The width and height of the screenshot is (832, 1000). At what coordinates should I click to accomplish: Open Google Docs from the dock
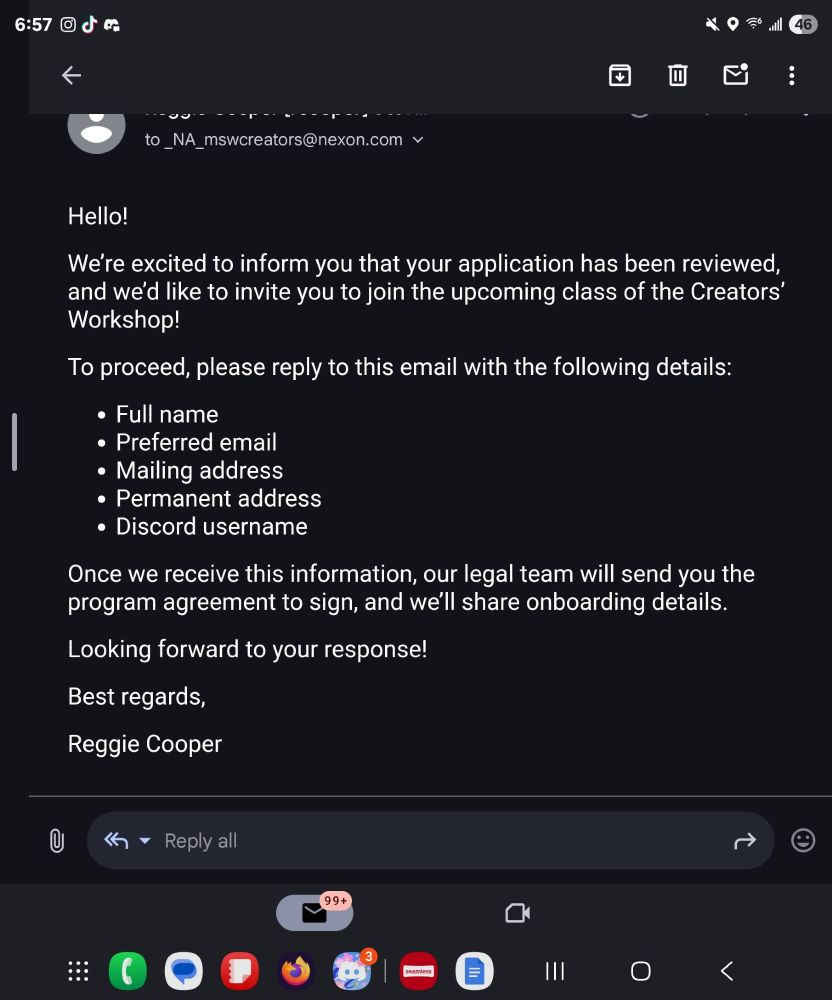pyautogui.click(x=474, y=971)
